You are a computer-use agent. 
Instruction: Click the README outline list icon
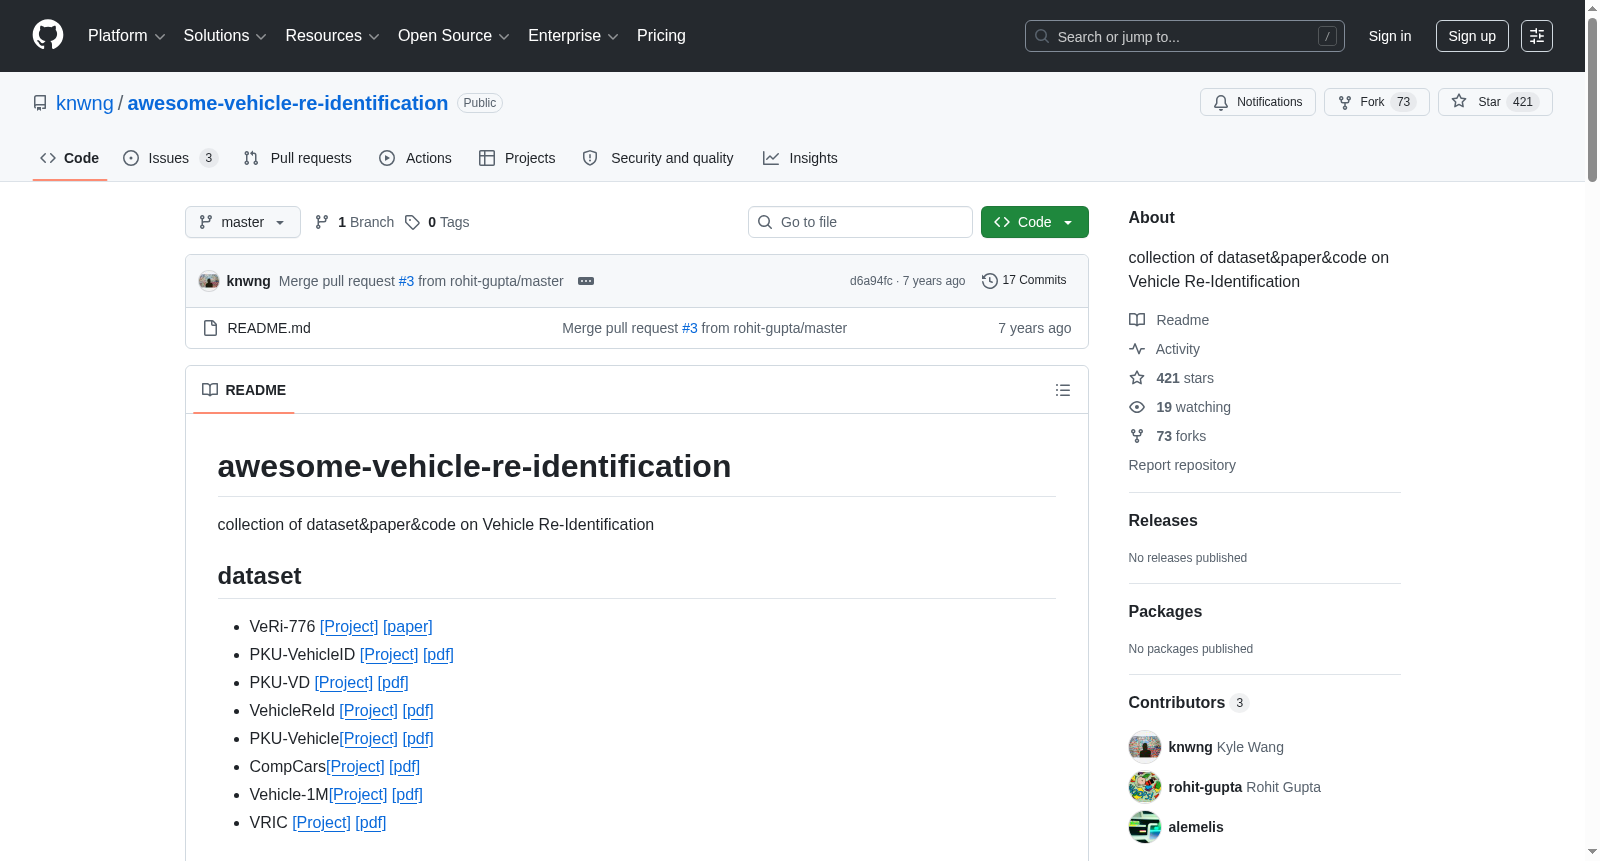click(1063, 390)
